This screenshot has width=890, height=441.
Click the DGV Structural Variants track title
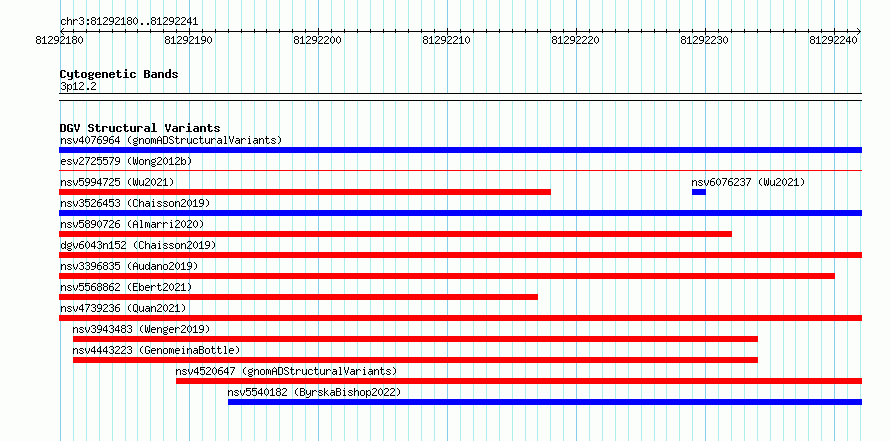[x=140, y=128]
